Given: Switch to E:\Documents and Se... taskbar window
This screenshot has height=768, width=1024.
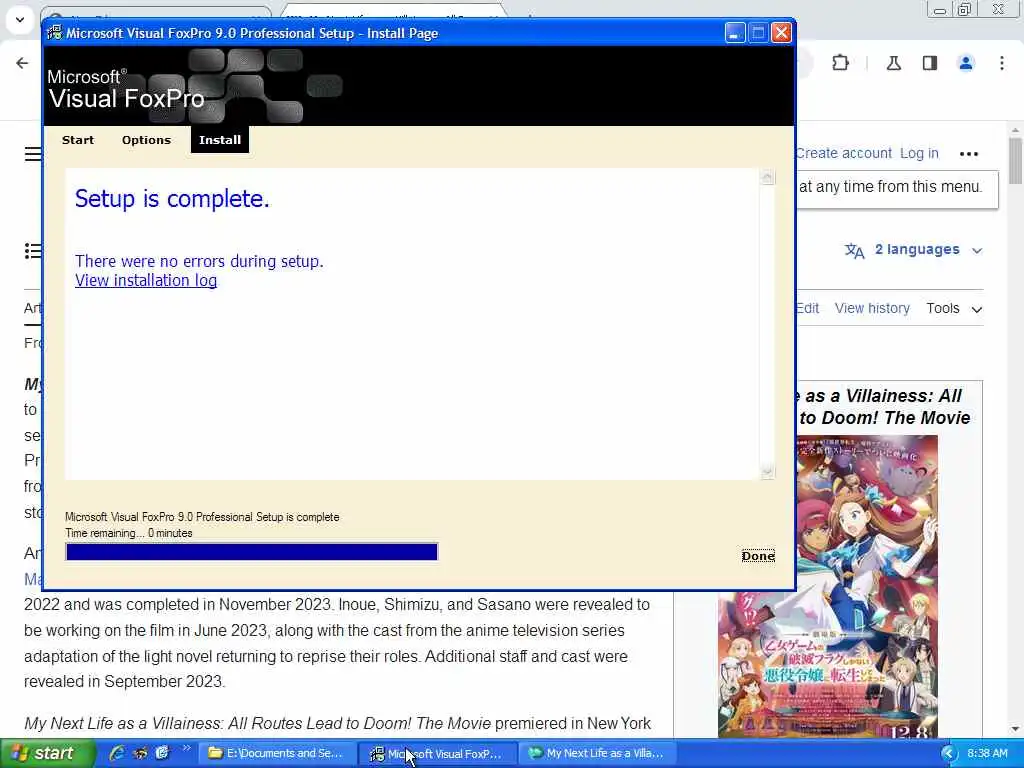Looking at the screenshot, I should 277,754.
